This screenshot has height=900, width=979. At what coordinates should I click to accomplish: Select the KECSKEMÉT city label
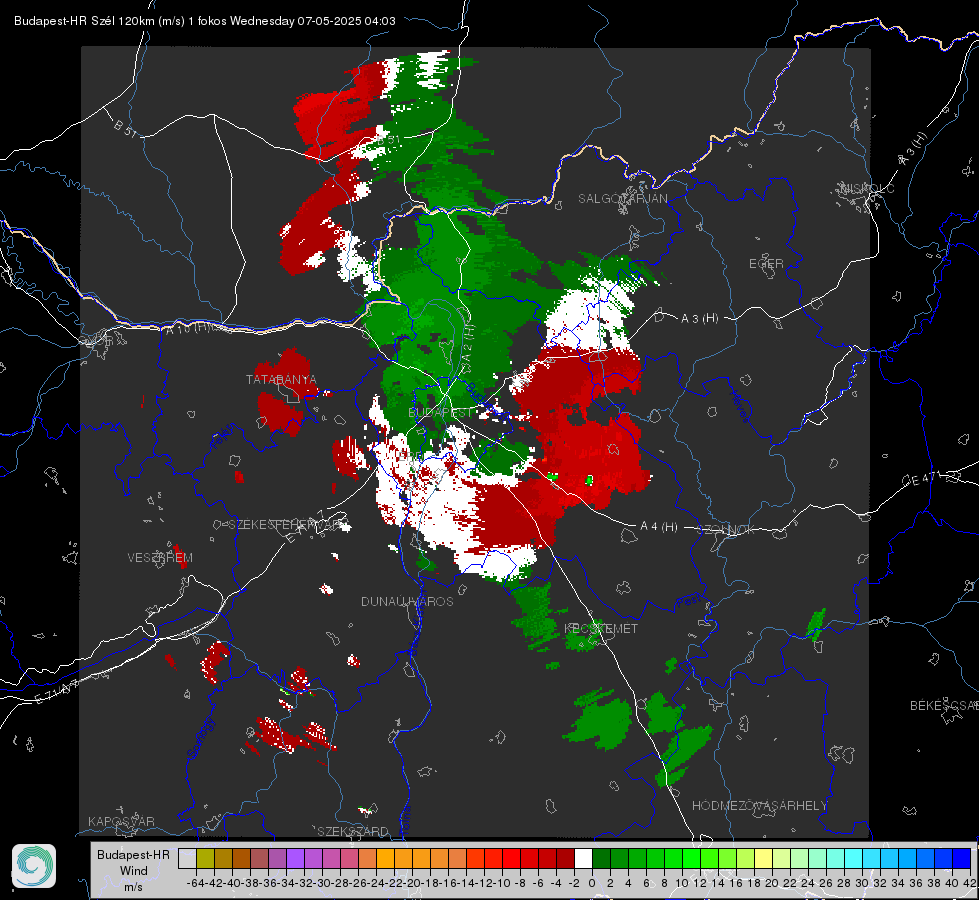tap(601, 629)
